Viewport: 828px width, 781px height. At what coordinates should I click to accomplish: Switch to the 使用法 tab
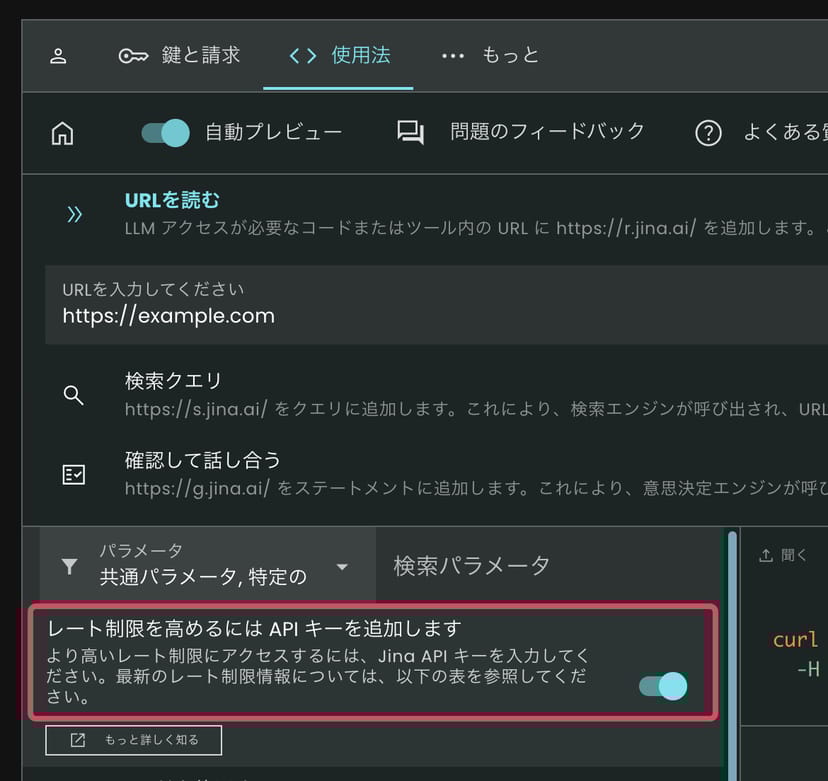[x=339, y=56]
